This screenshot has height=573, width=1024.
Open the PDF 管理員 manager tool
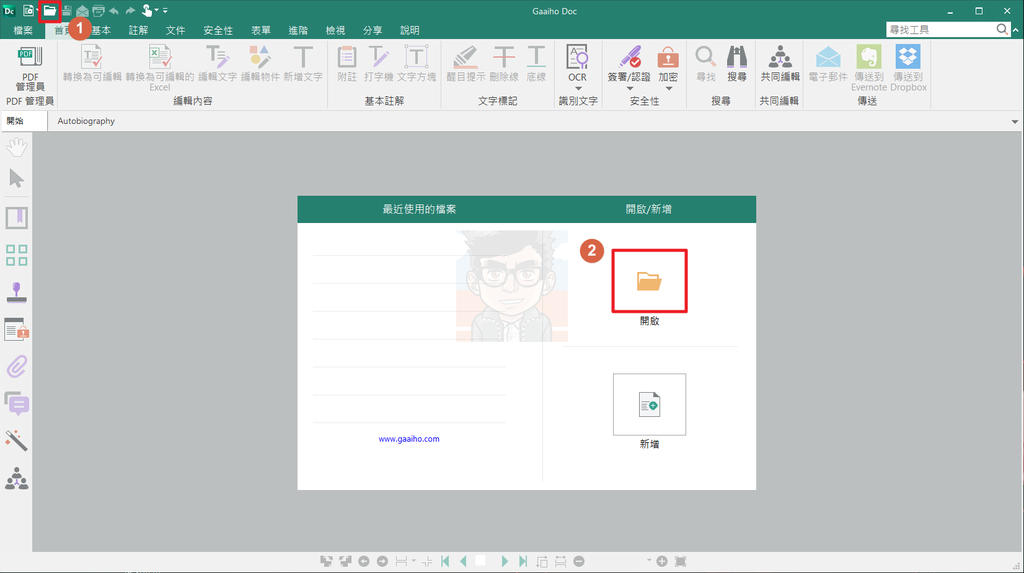[29, 68]
